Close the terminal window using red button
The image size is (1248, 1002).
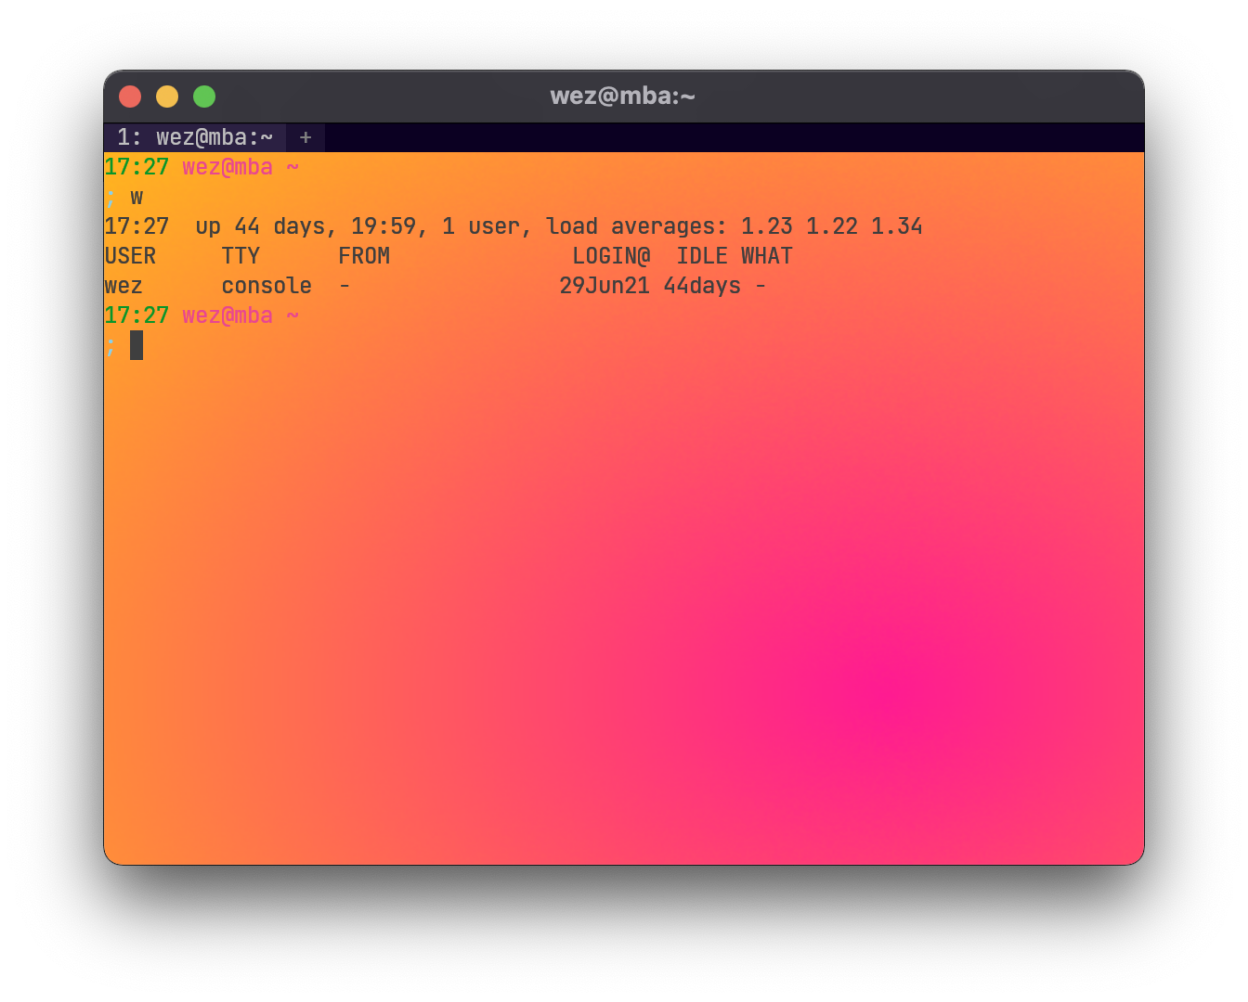130,97
